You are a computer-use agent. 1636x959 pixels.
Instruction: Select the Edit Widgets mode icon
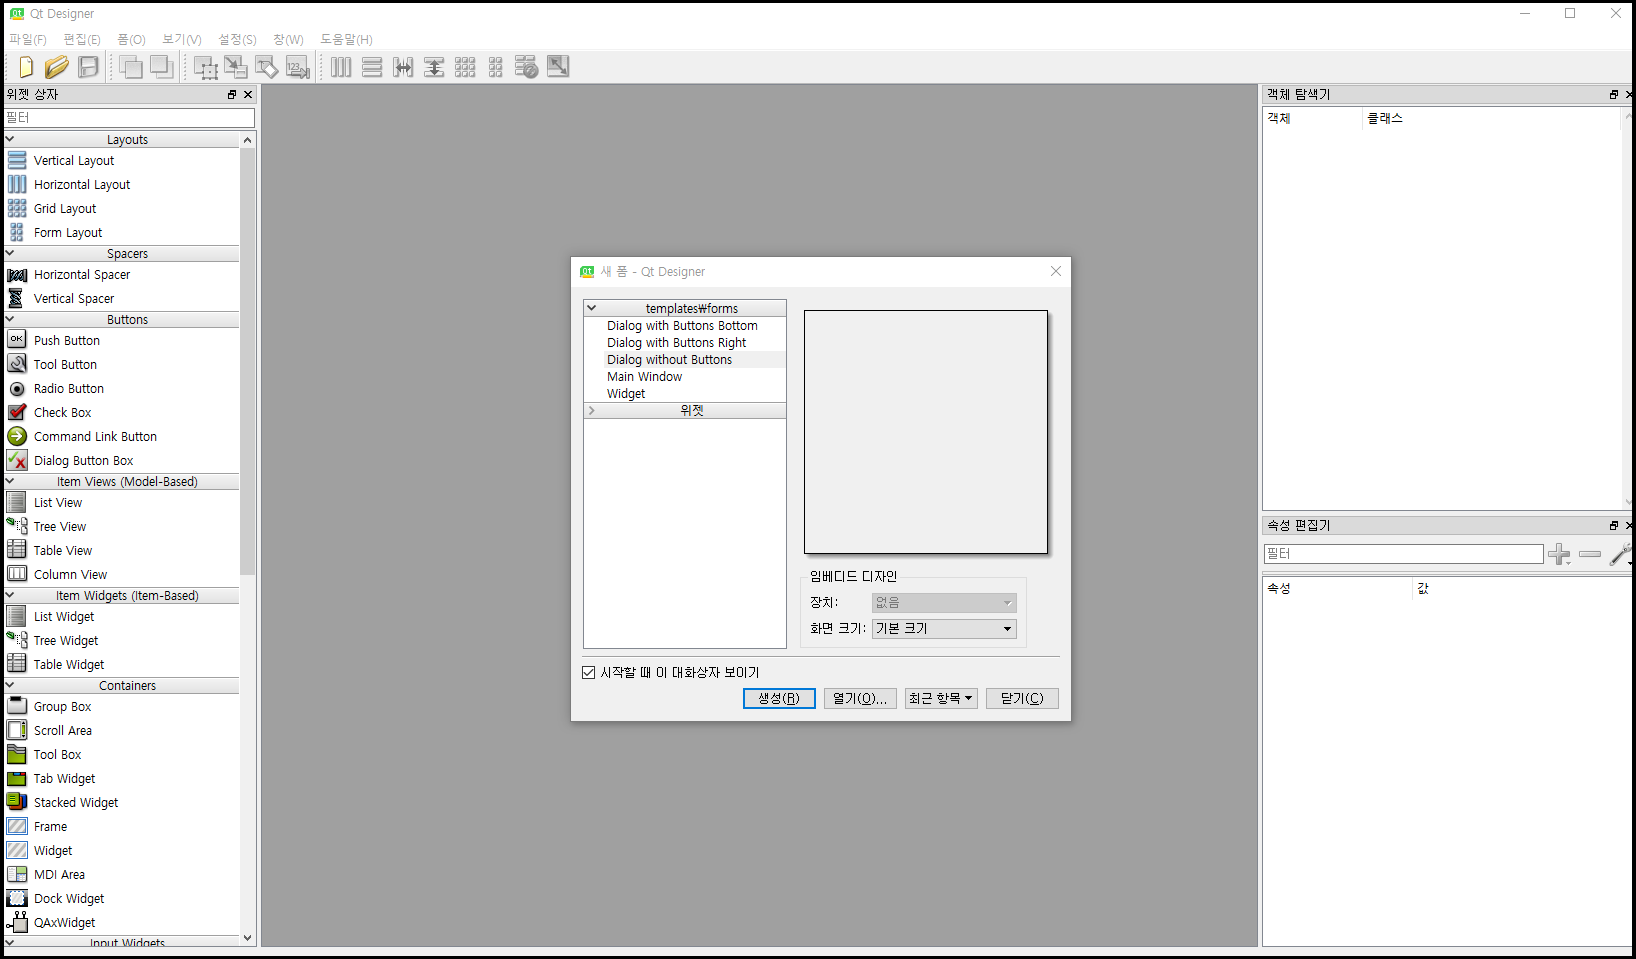tap(205, 67)
